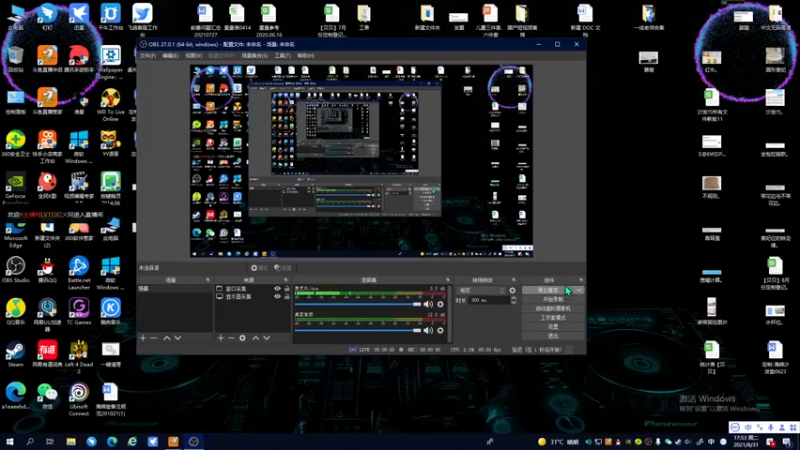The image size is (800, 450).
Task: Open settings gear for Mic/Aux audio channel
Action: tap(440, 304)
